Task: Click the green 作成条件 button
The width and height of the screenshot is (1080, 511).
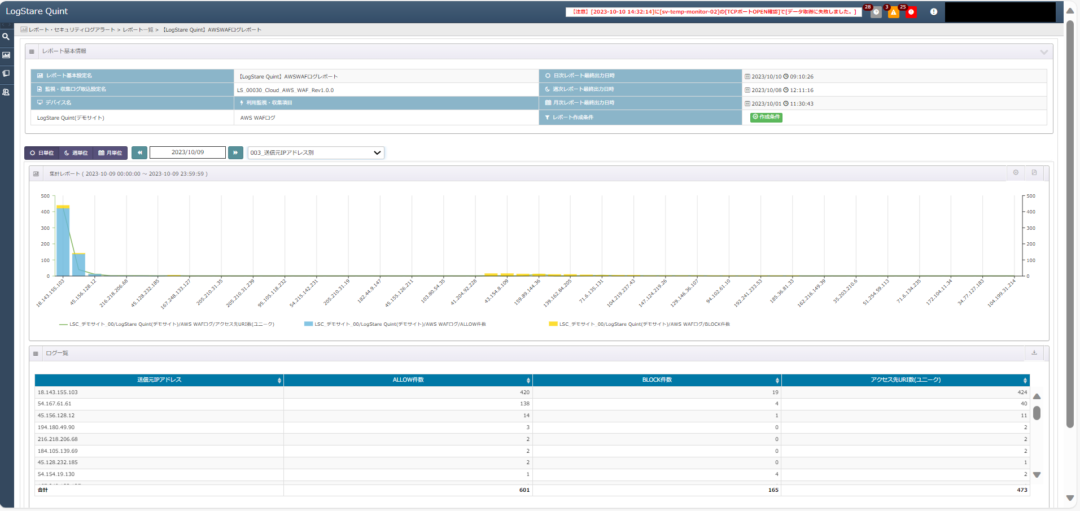Action: pos(766,117)
